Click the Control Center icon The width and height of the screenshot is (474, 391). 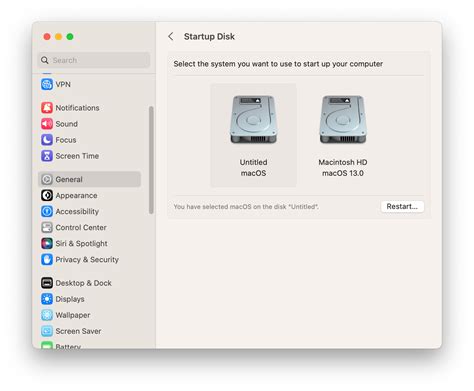tap(47, 227)
